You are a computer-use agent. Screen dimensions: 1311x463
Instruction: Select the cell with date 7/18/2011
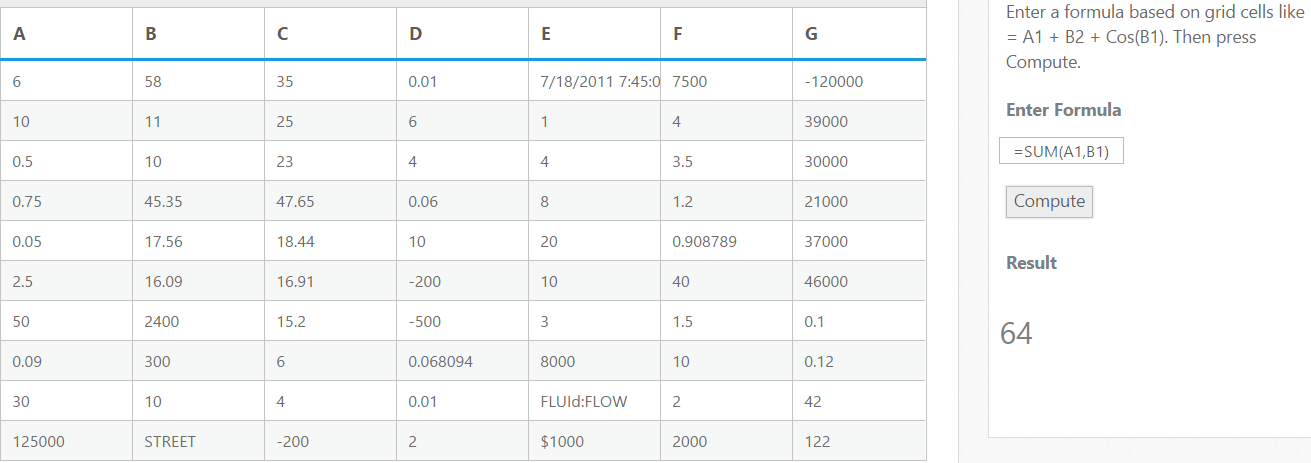[x=594, y=81]
